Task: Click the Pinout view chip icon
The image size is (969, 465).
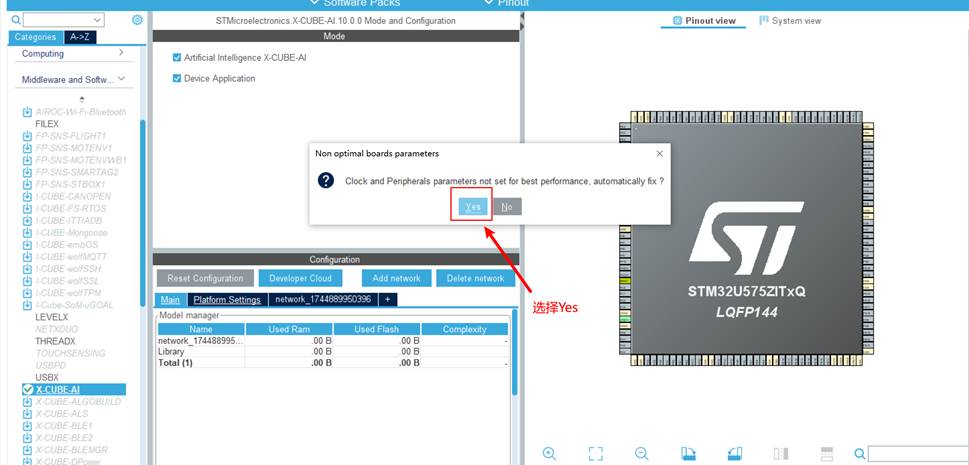Action: [x=677, y=20]
